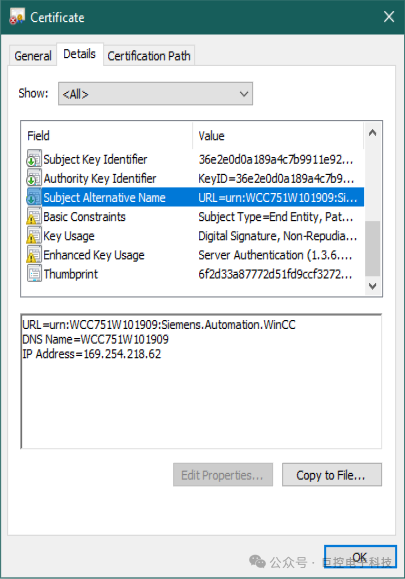Open the Certification Path tab

(x=149, y=56)
